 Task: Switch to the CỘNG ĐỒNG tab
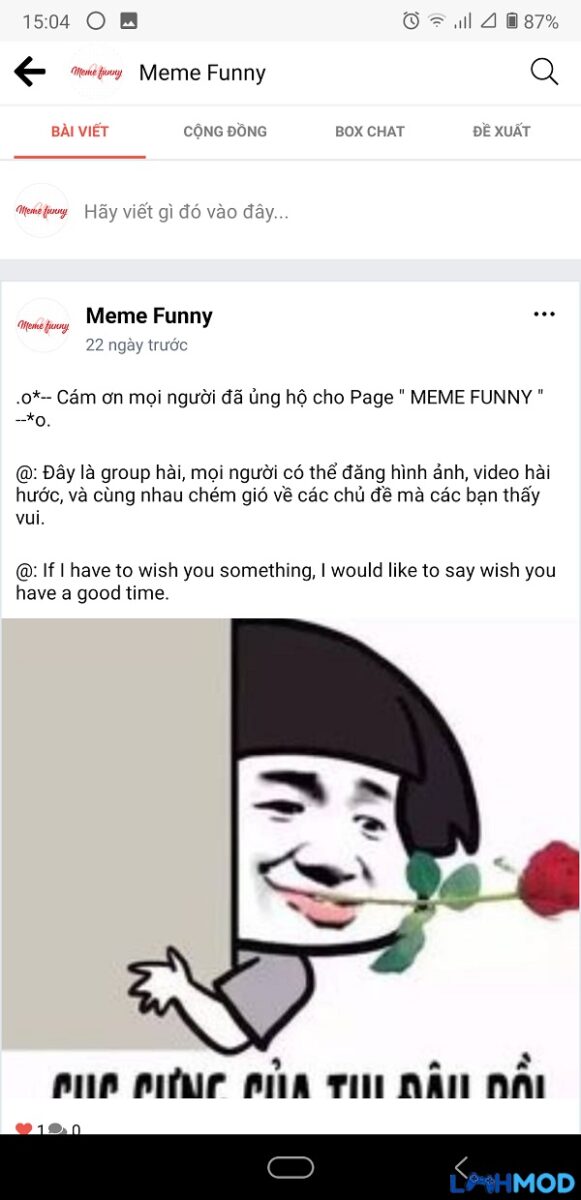[225, 131]
